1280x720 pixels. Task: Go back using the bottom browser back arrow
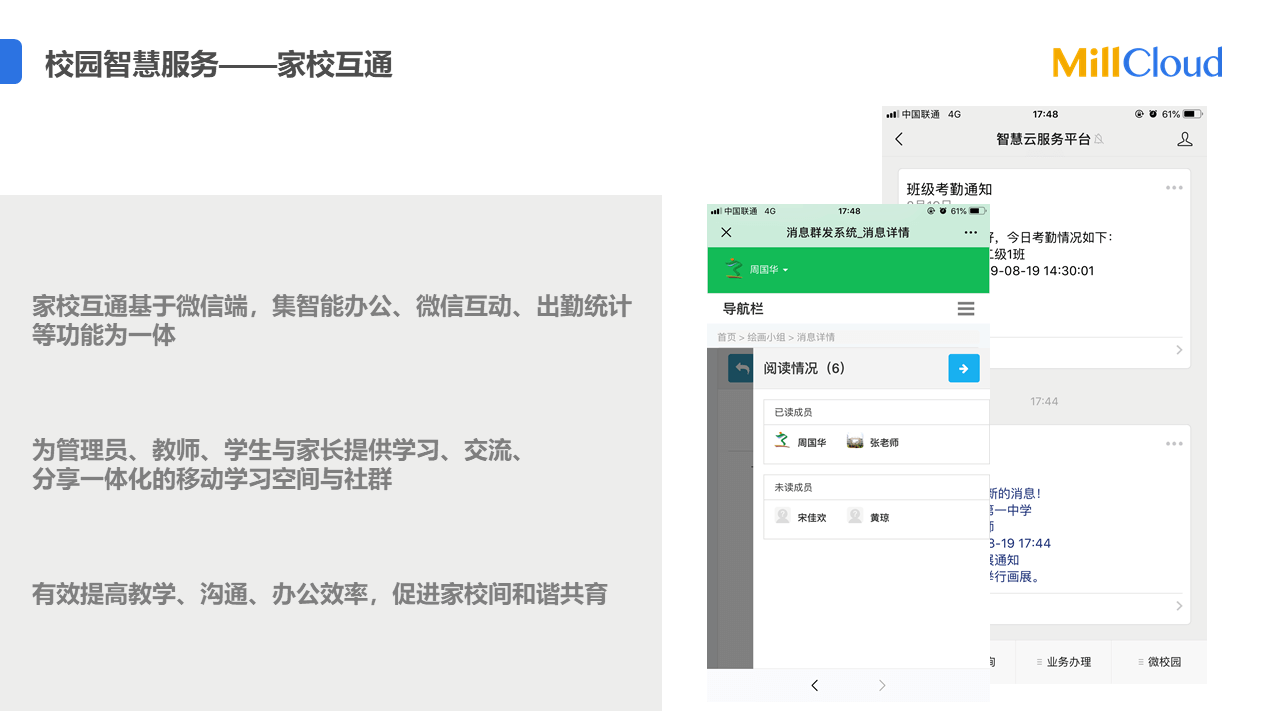[x=814, y=685]
